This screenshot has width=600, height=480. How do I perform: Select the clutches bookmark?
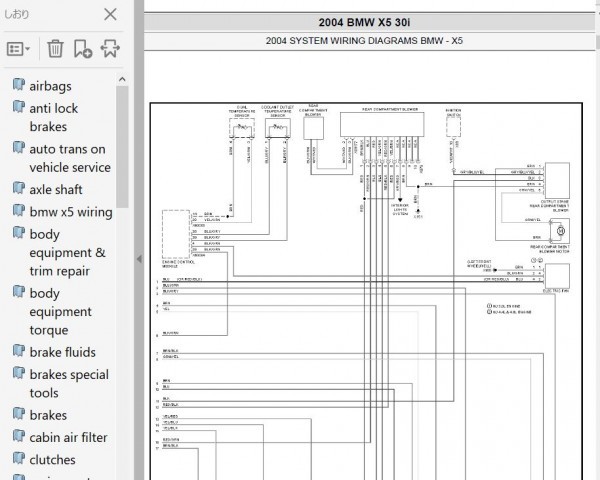click(x=52, y=460)
